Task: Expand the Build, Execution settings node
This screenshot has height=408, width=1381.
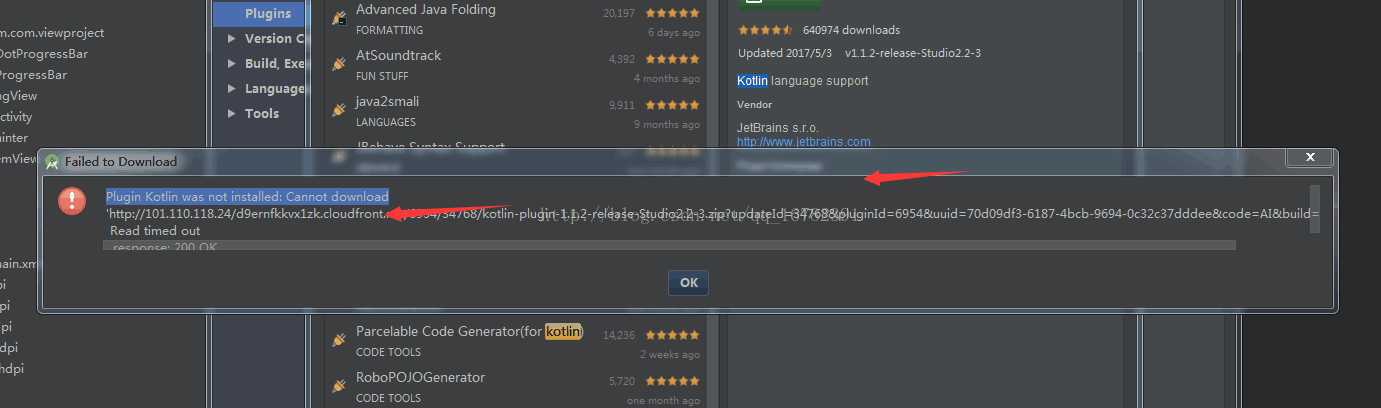Action: click(x=232, y=63)
